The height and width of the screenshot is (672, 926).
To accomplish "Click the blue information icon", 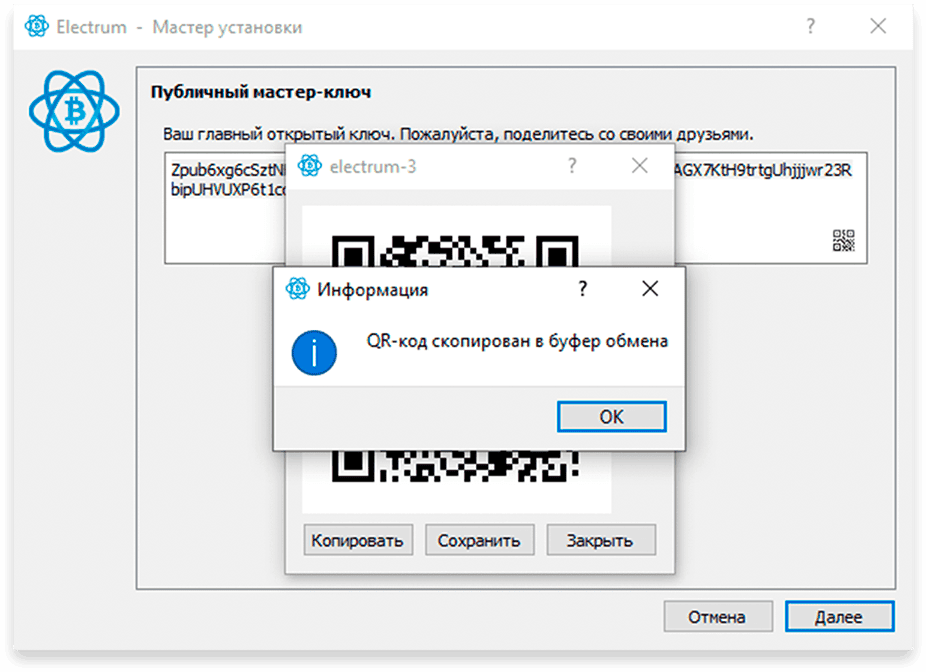I will [314, 353].
